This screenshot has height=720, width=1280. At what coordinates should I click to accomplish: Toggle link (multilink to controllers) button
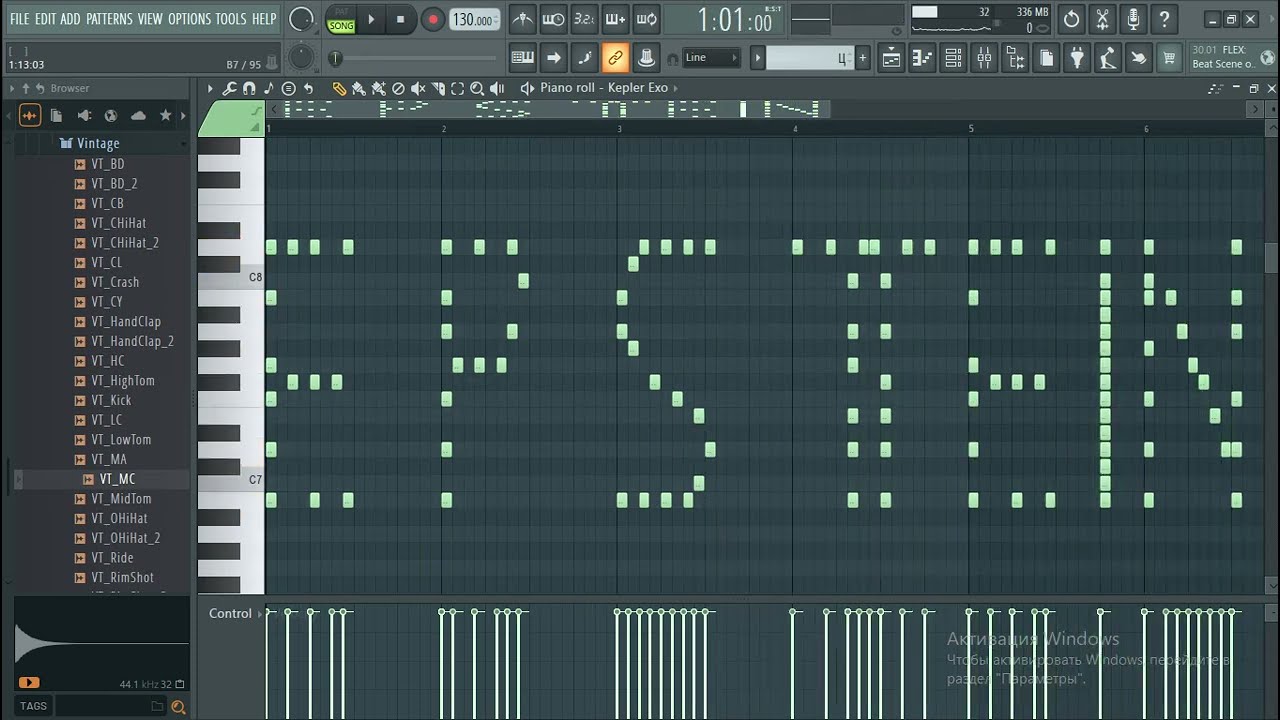coord(615,58)
